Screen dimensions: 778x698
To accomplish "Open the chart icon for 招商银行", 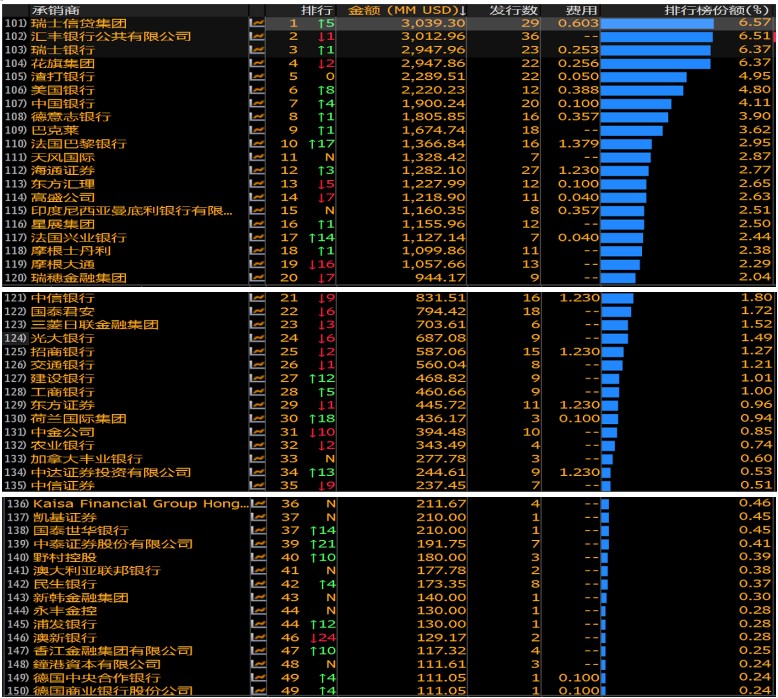I will (257, 351).
